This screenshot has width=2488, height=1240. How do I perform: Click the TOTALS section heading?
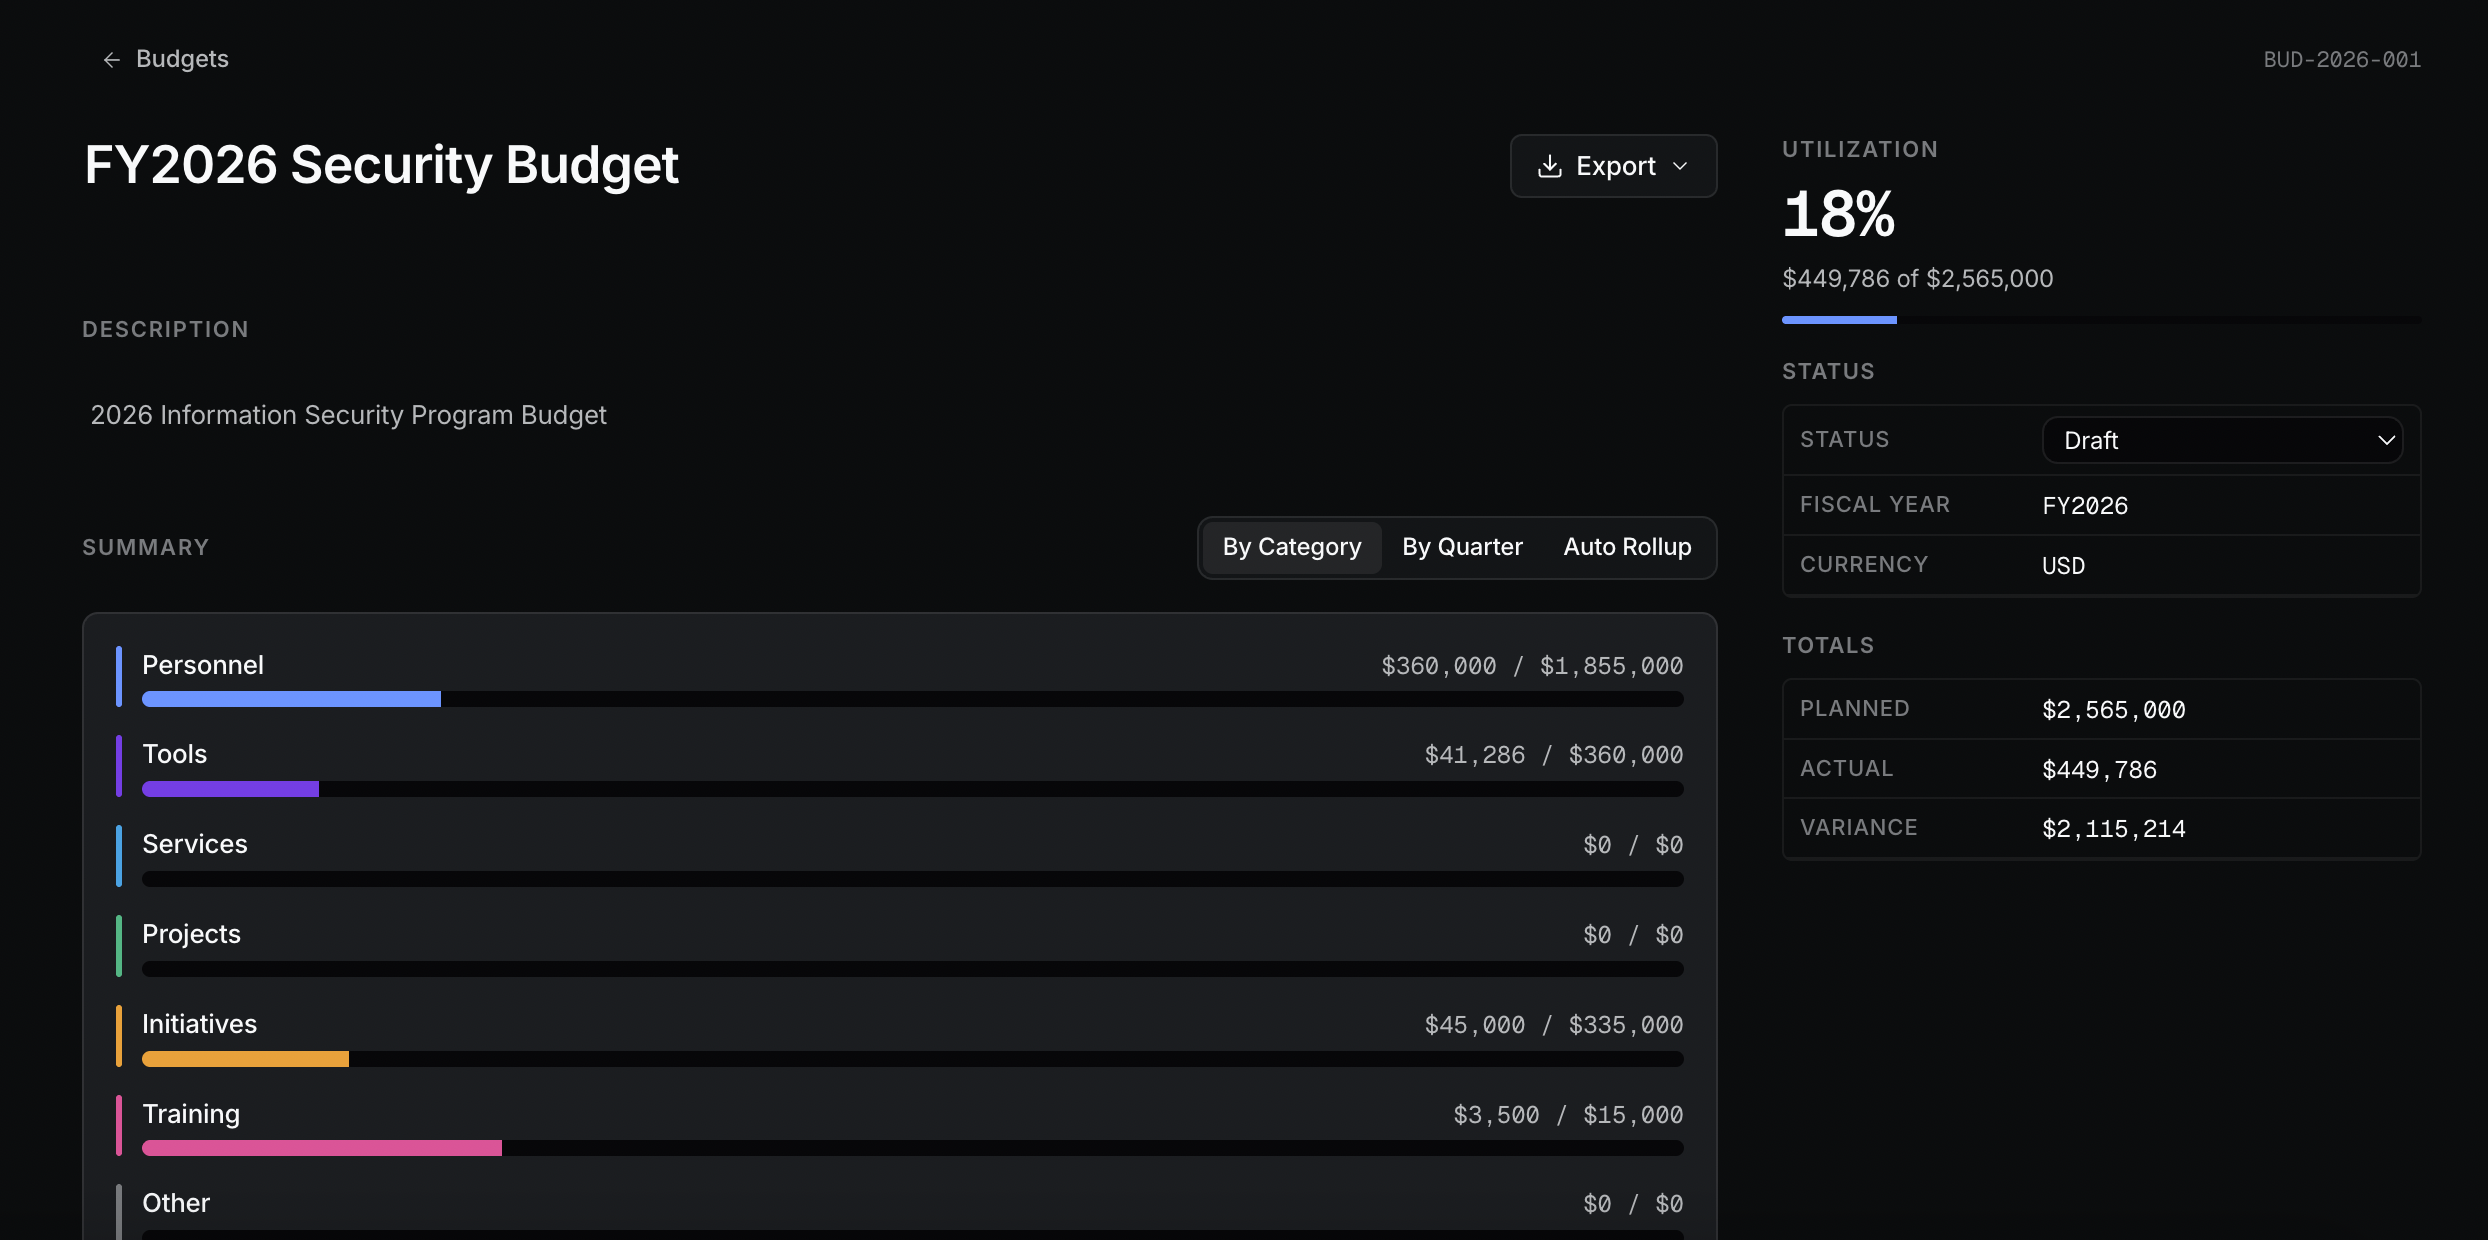tap(1828, 645)
